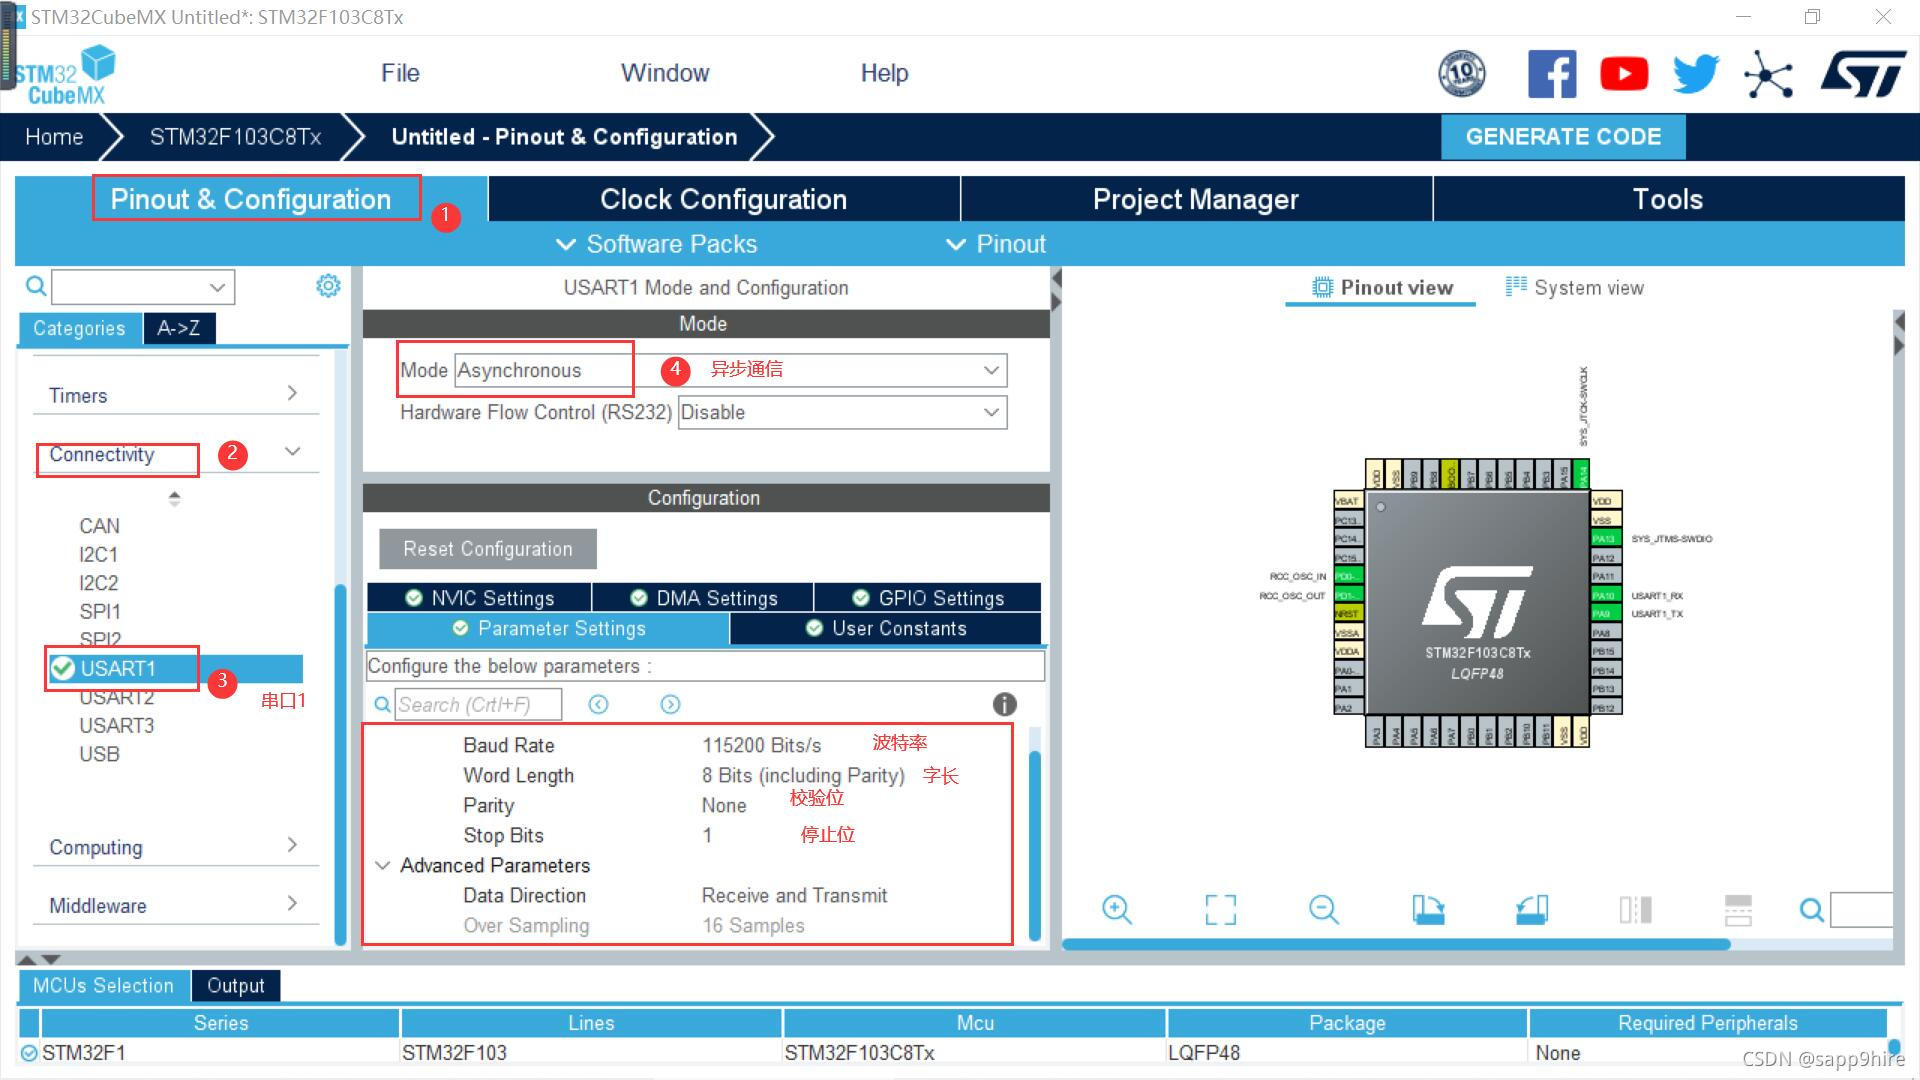Image resolution: width=1920 pixels, height=1080 pixels.
Task: Switch to System view
Action: coord(1574,288)
